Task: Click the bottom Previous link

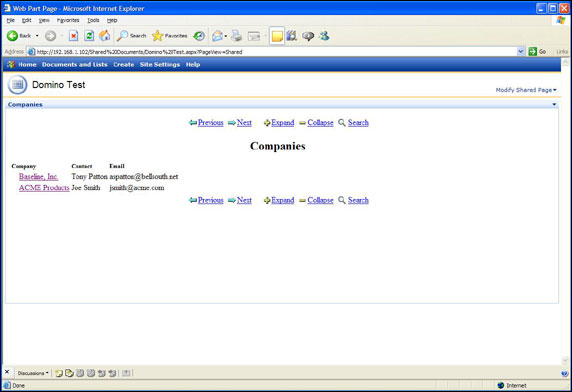Action: (210, 200)
